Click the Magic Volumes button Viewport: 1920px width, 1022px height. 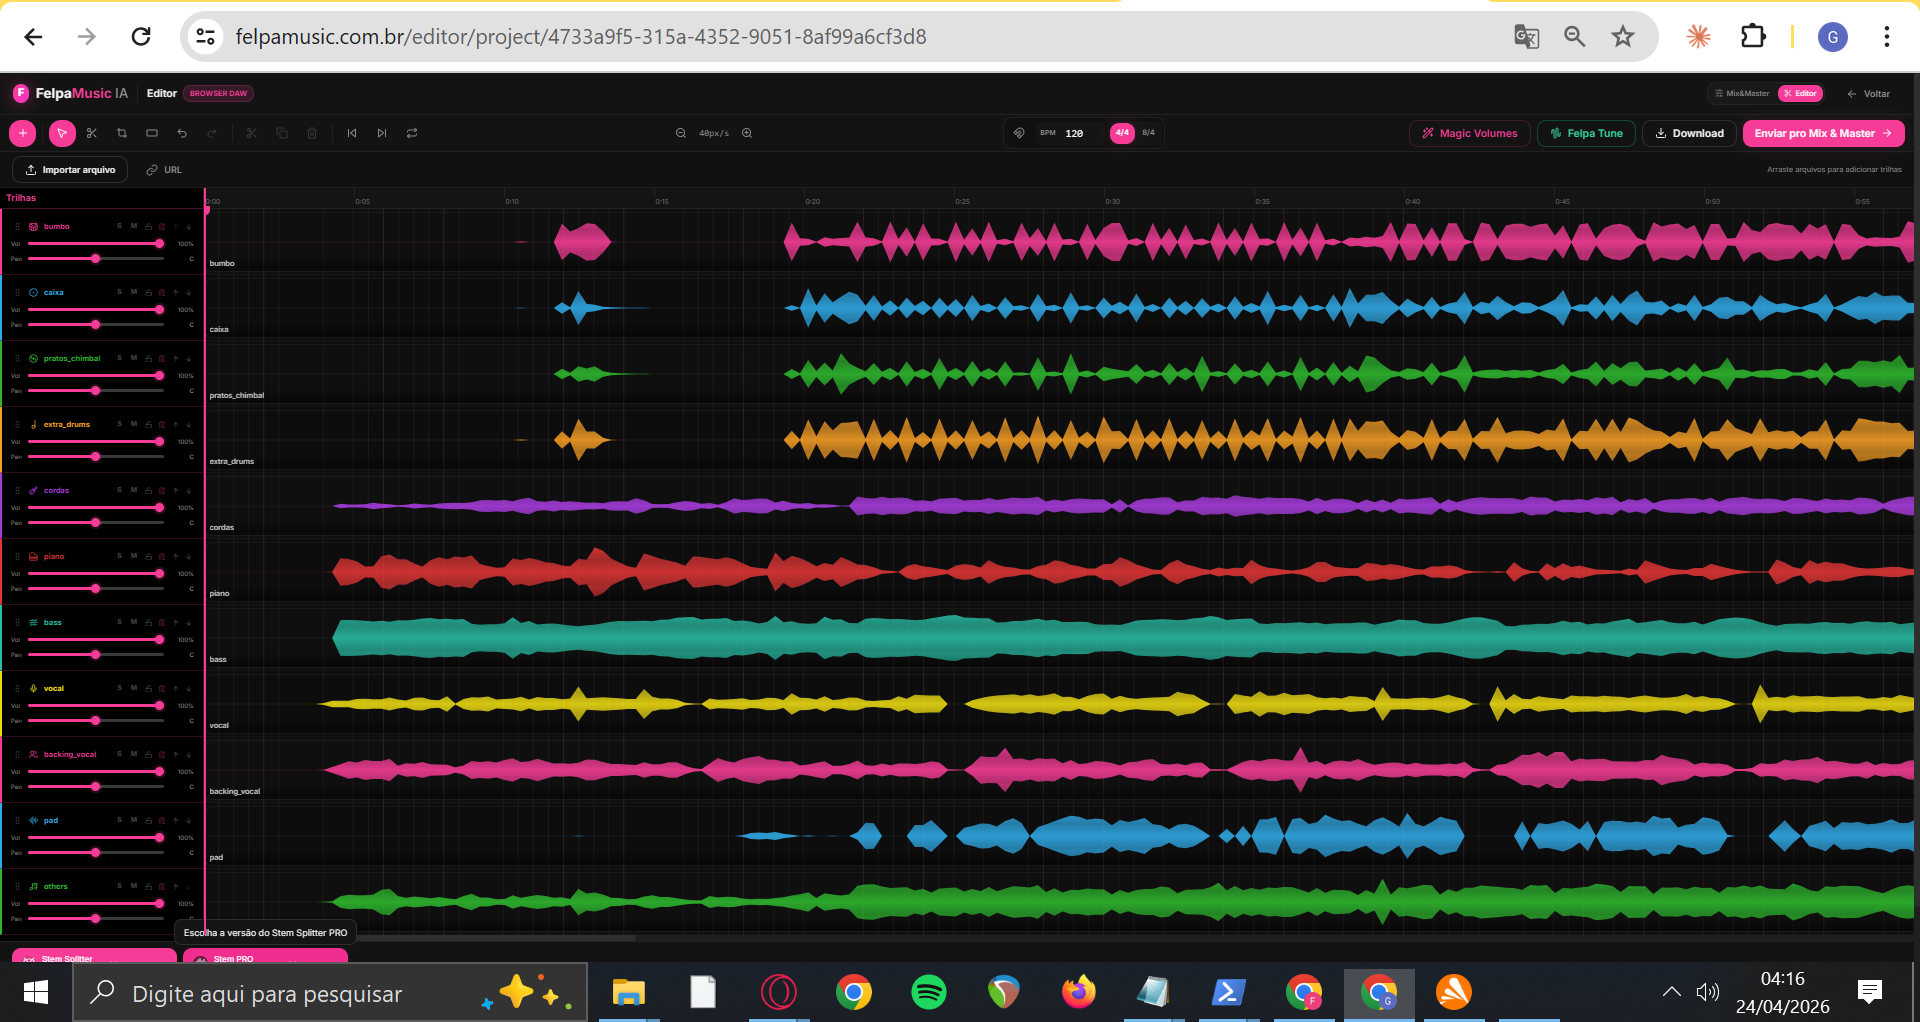(x=1469, y=133)
